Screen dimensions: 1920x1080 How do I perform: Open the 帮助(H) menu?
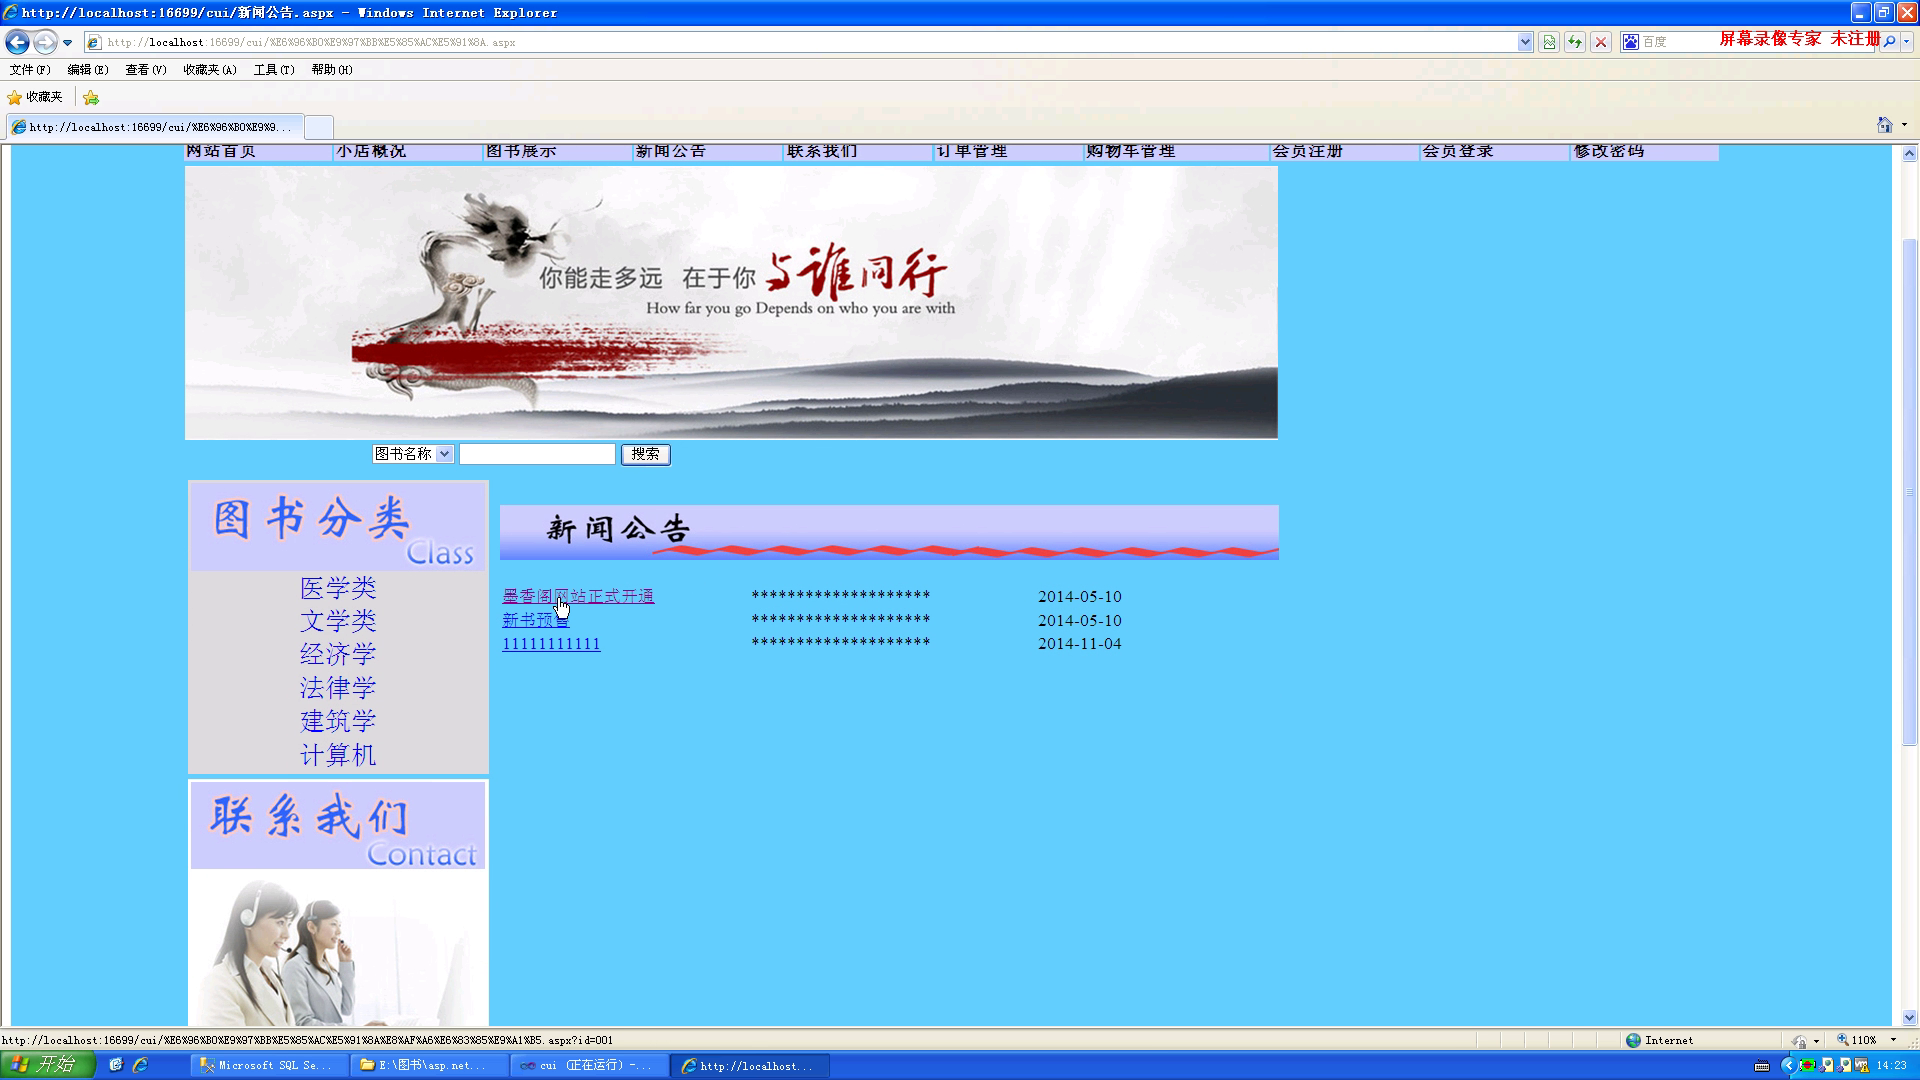tap(332, 70)
